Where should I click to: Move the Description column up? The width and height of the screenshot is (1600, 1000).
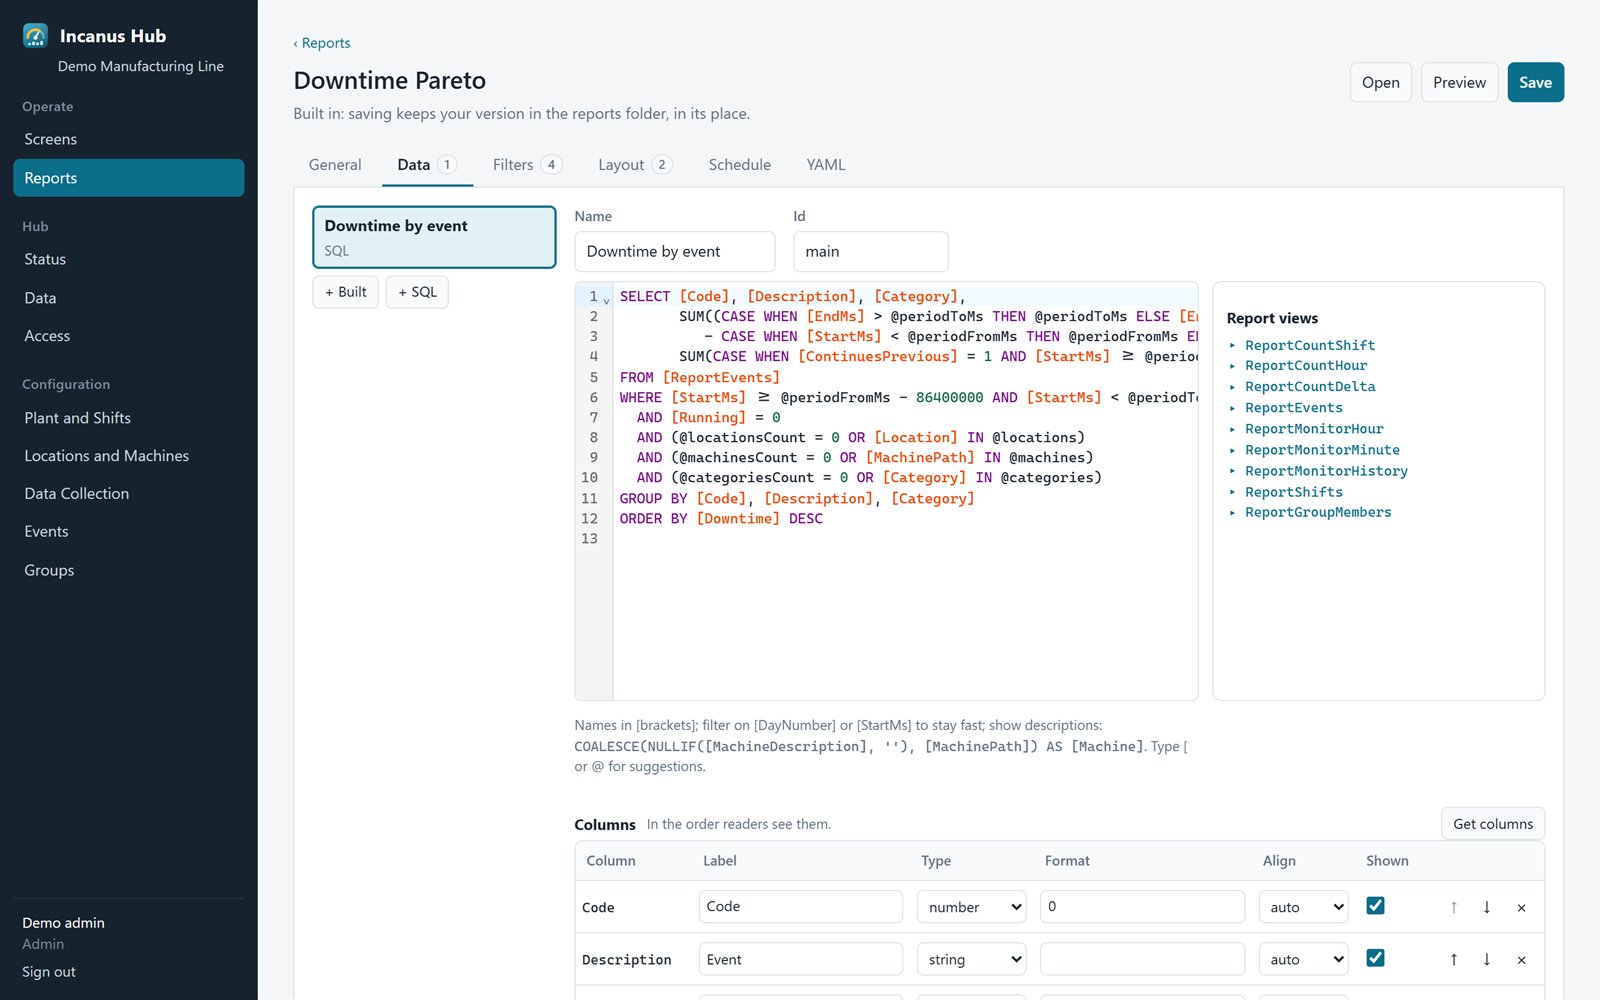tap(1453, 959)
